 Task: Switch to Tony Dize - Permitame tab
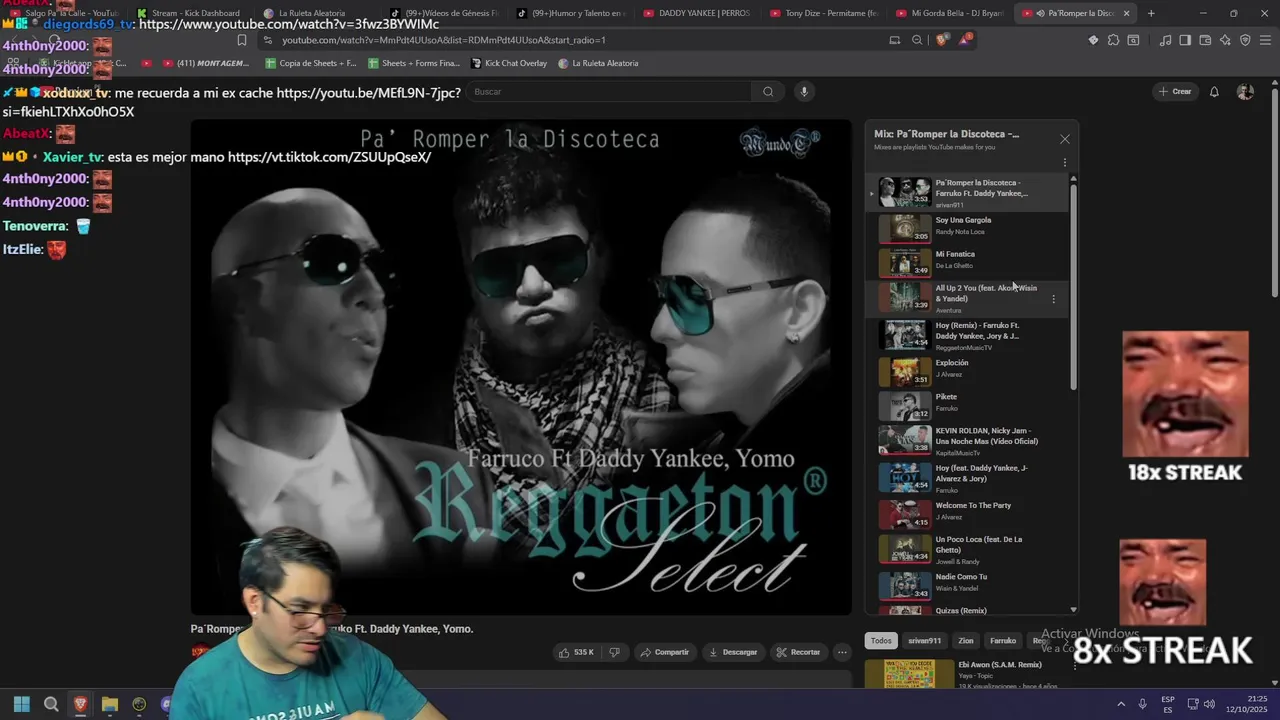[824, 13]
